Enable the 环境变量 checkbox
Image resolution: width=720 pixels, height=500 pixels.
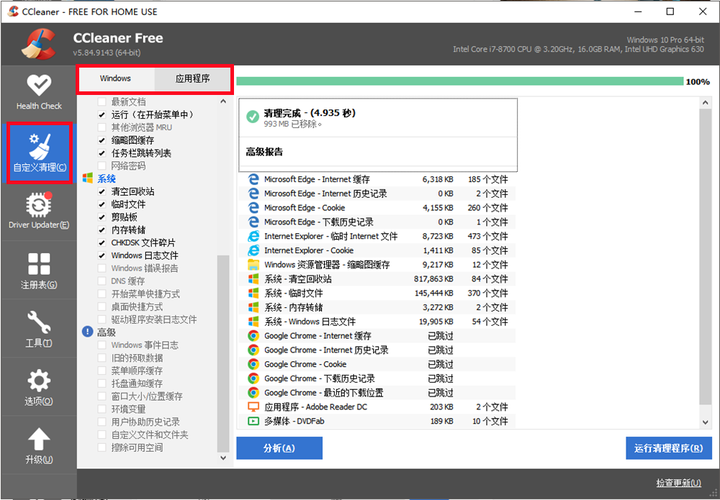tap(102, 409)
